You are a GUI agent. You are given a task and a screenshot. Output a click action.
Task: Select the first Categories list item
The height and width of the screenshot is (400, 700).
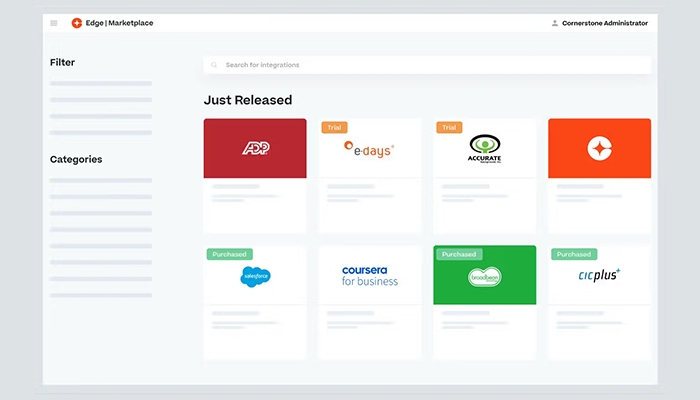coord(101,181)
